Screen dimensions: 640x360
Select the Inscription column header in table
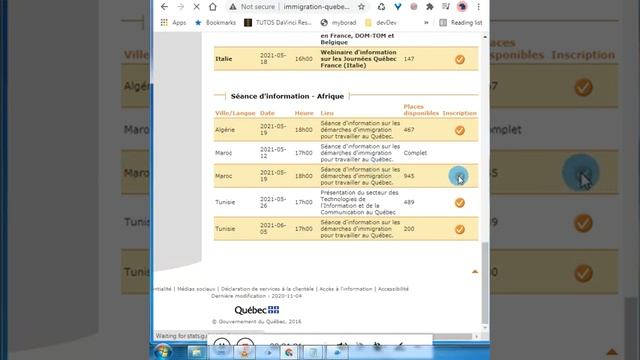(460, 113)
